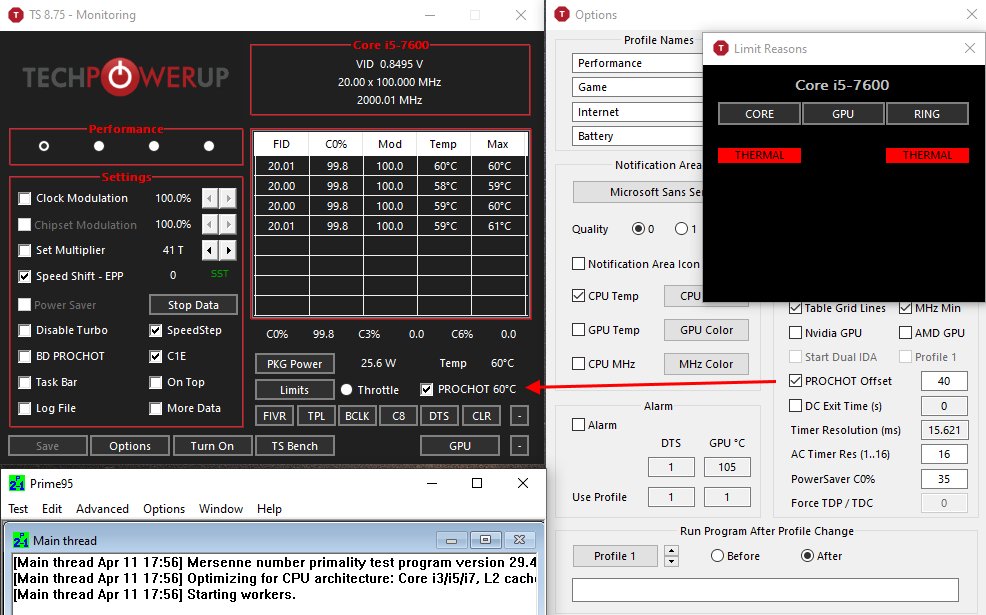
Task: Restore the Main thread child window
Action: click(485, 540)
